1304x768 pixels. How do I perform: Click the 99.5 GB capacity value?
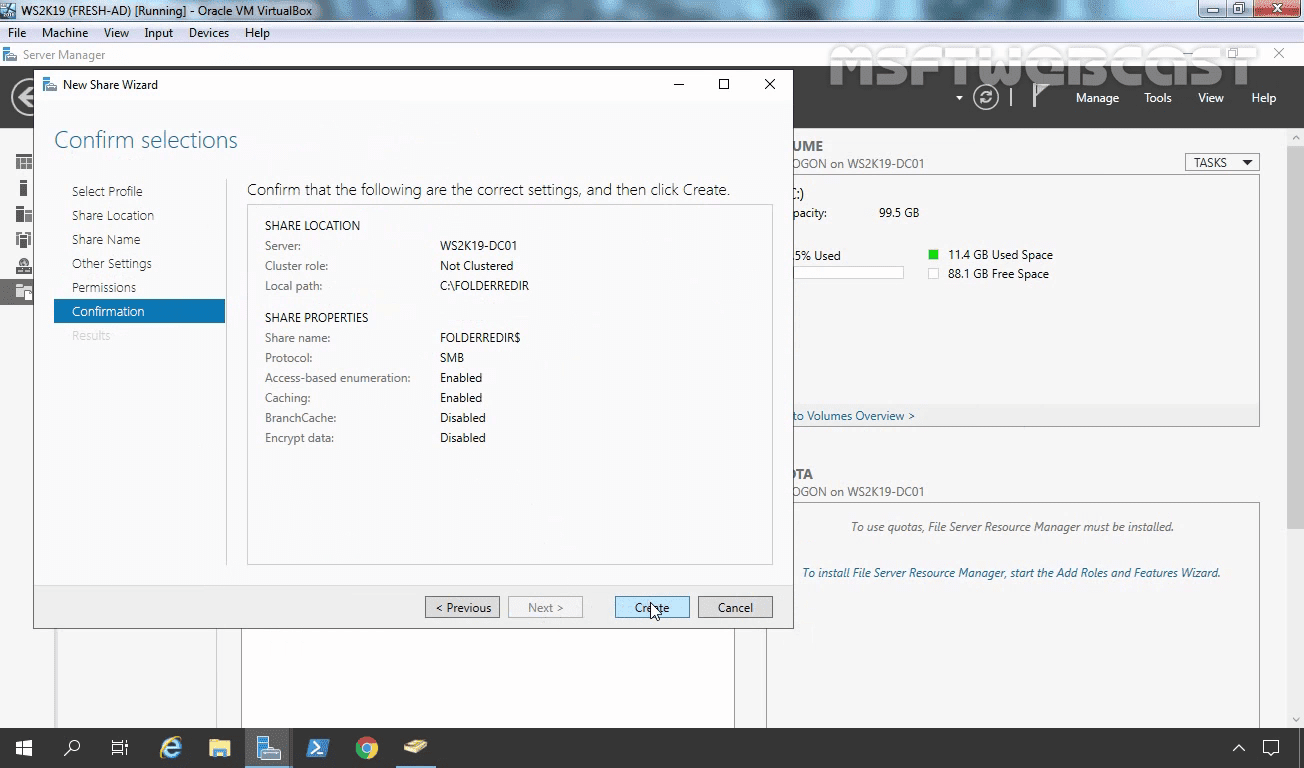point(899,213)
